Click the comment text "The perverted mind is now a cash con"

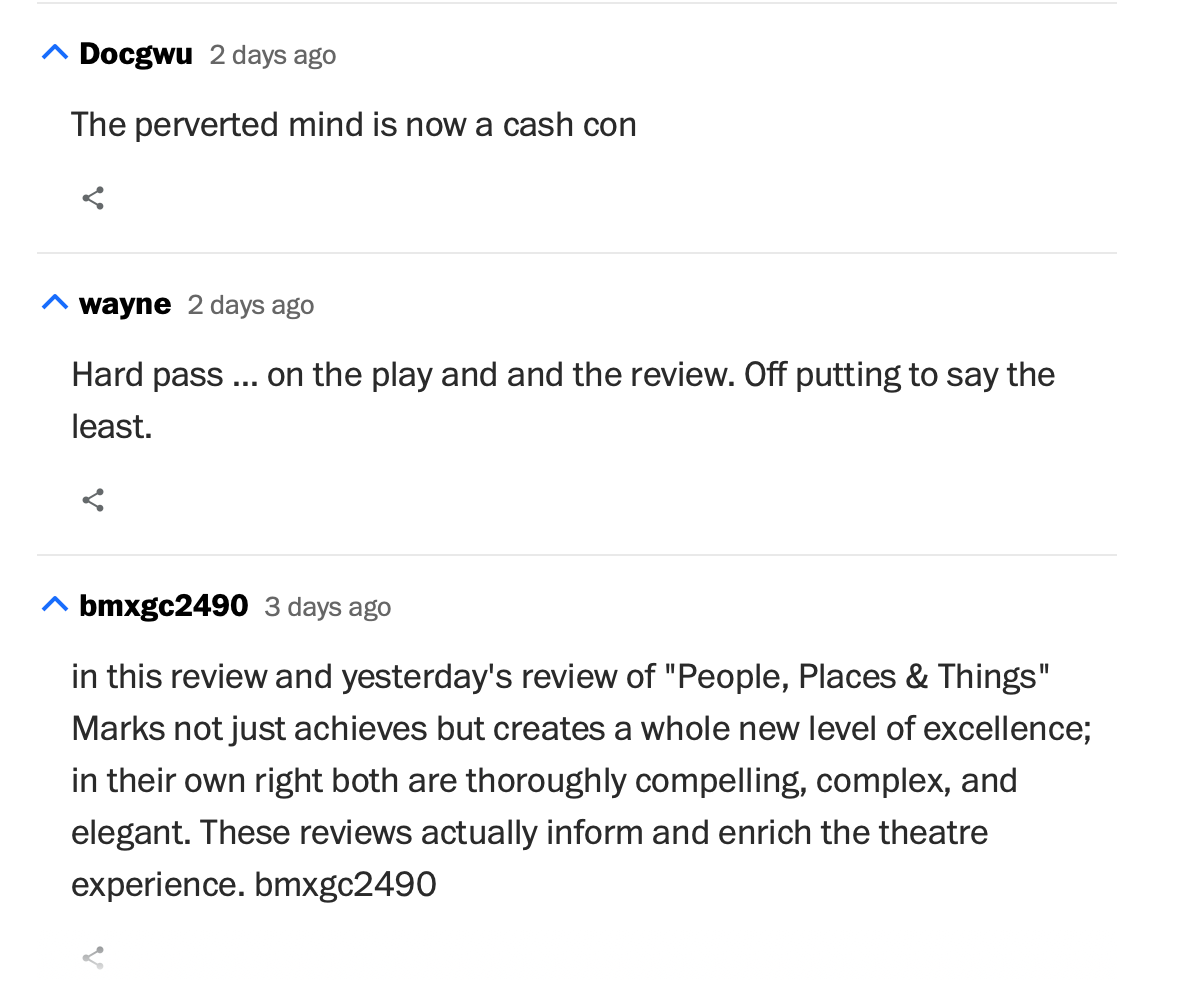coord(354,125)
